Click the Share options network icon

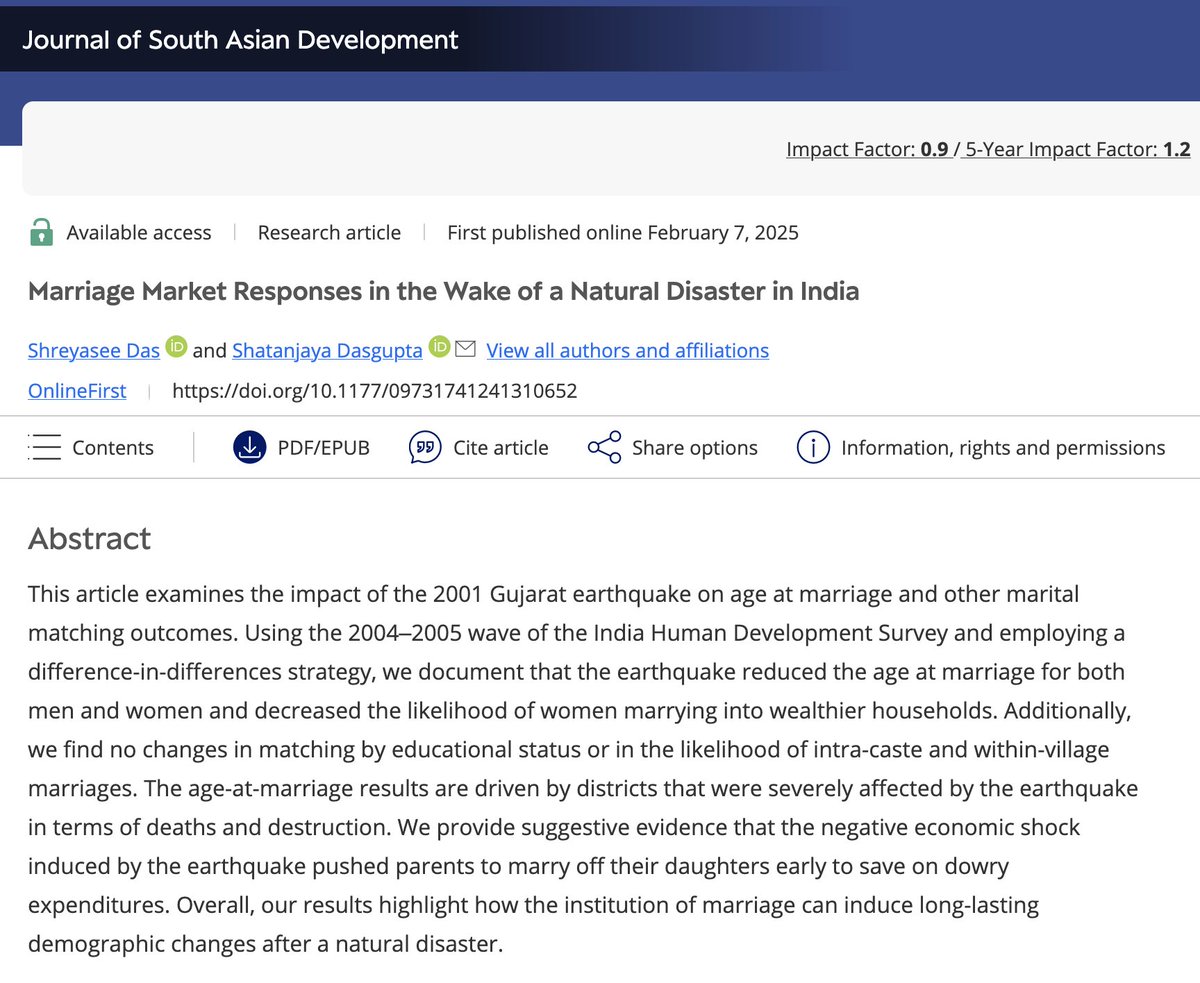pos(605,447)
